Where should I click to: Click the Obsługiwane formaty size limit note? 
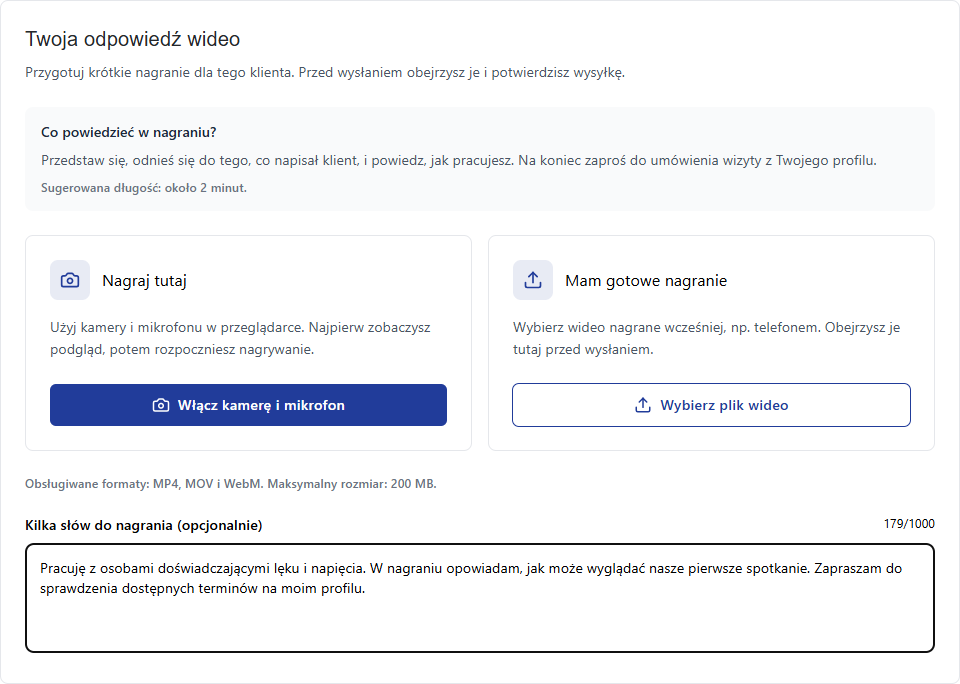click(x=231, y=484)
